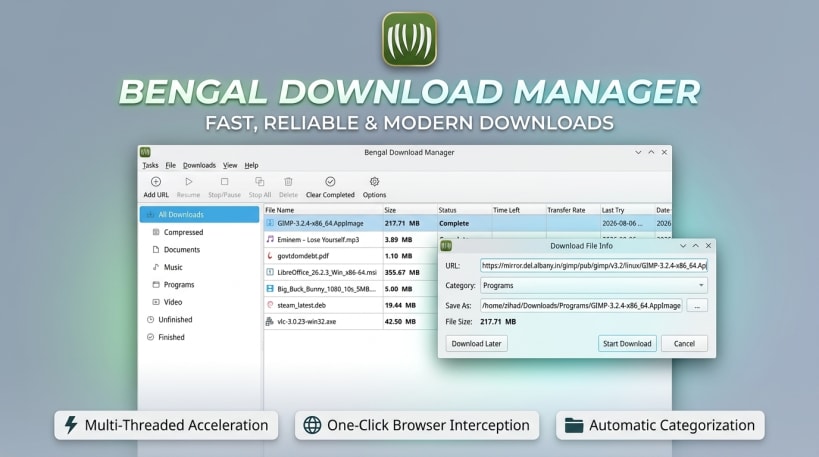This screenshot has width=819, height=457.
Task: Click the 5.00 MB size cell
Action: coord(399,288)
